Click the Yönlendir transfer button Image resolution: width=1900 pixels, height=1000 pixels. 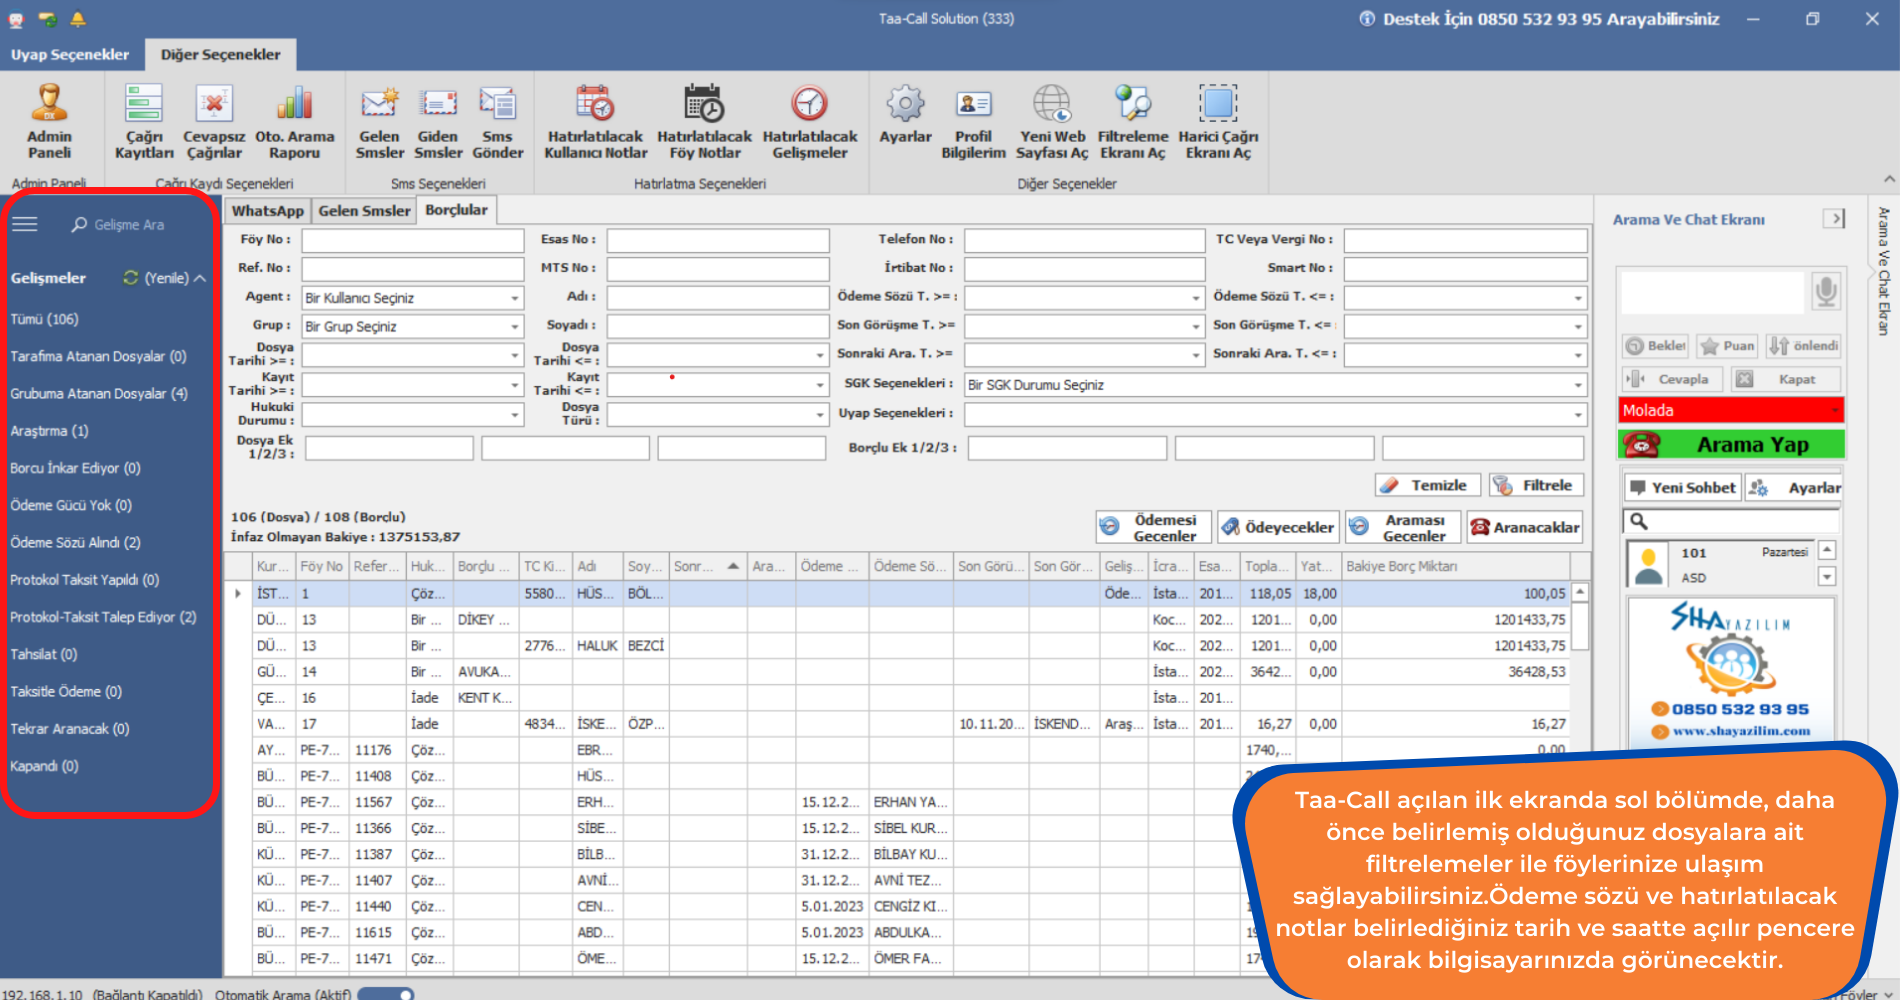1803,346
